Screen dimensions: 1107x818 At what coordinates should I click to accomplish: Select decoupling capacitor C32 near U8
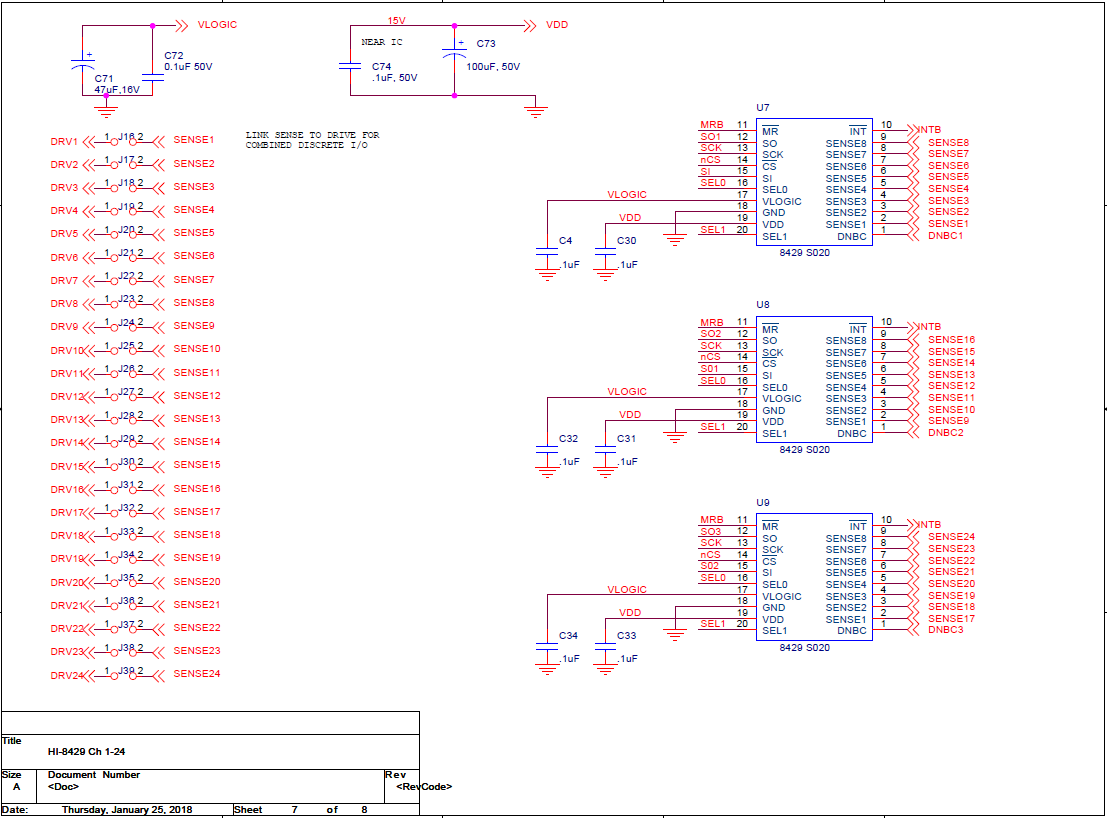[x=547, y=448]
